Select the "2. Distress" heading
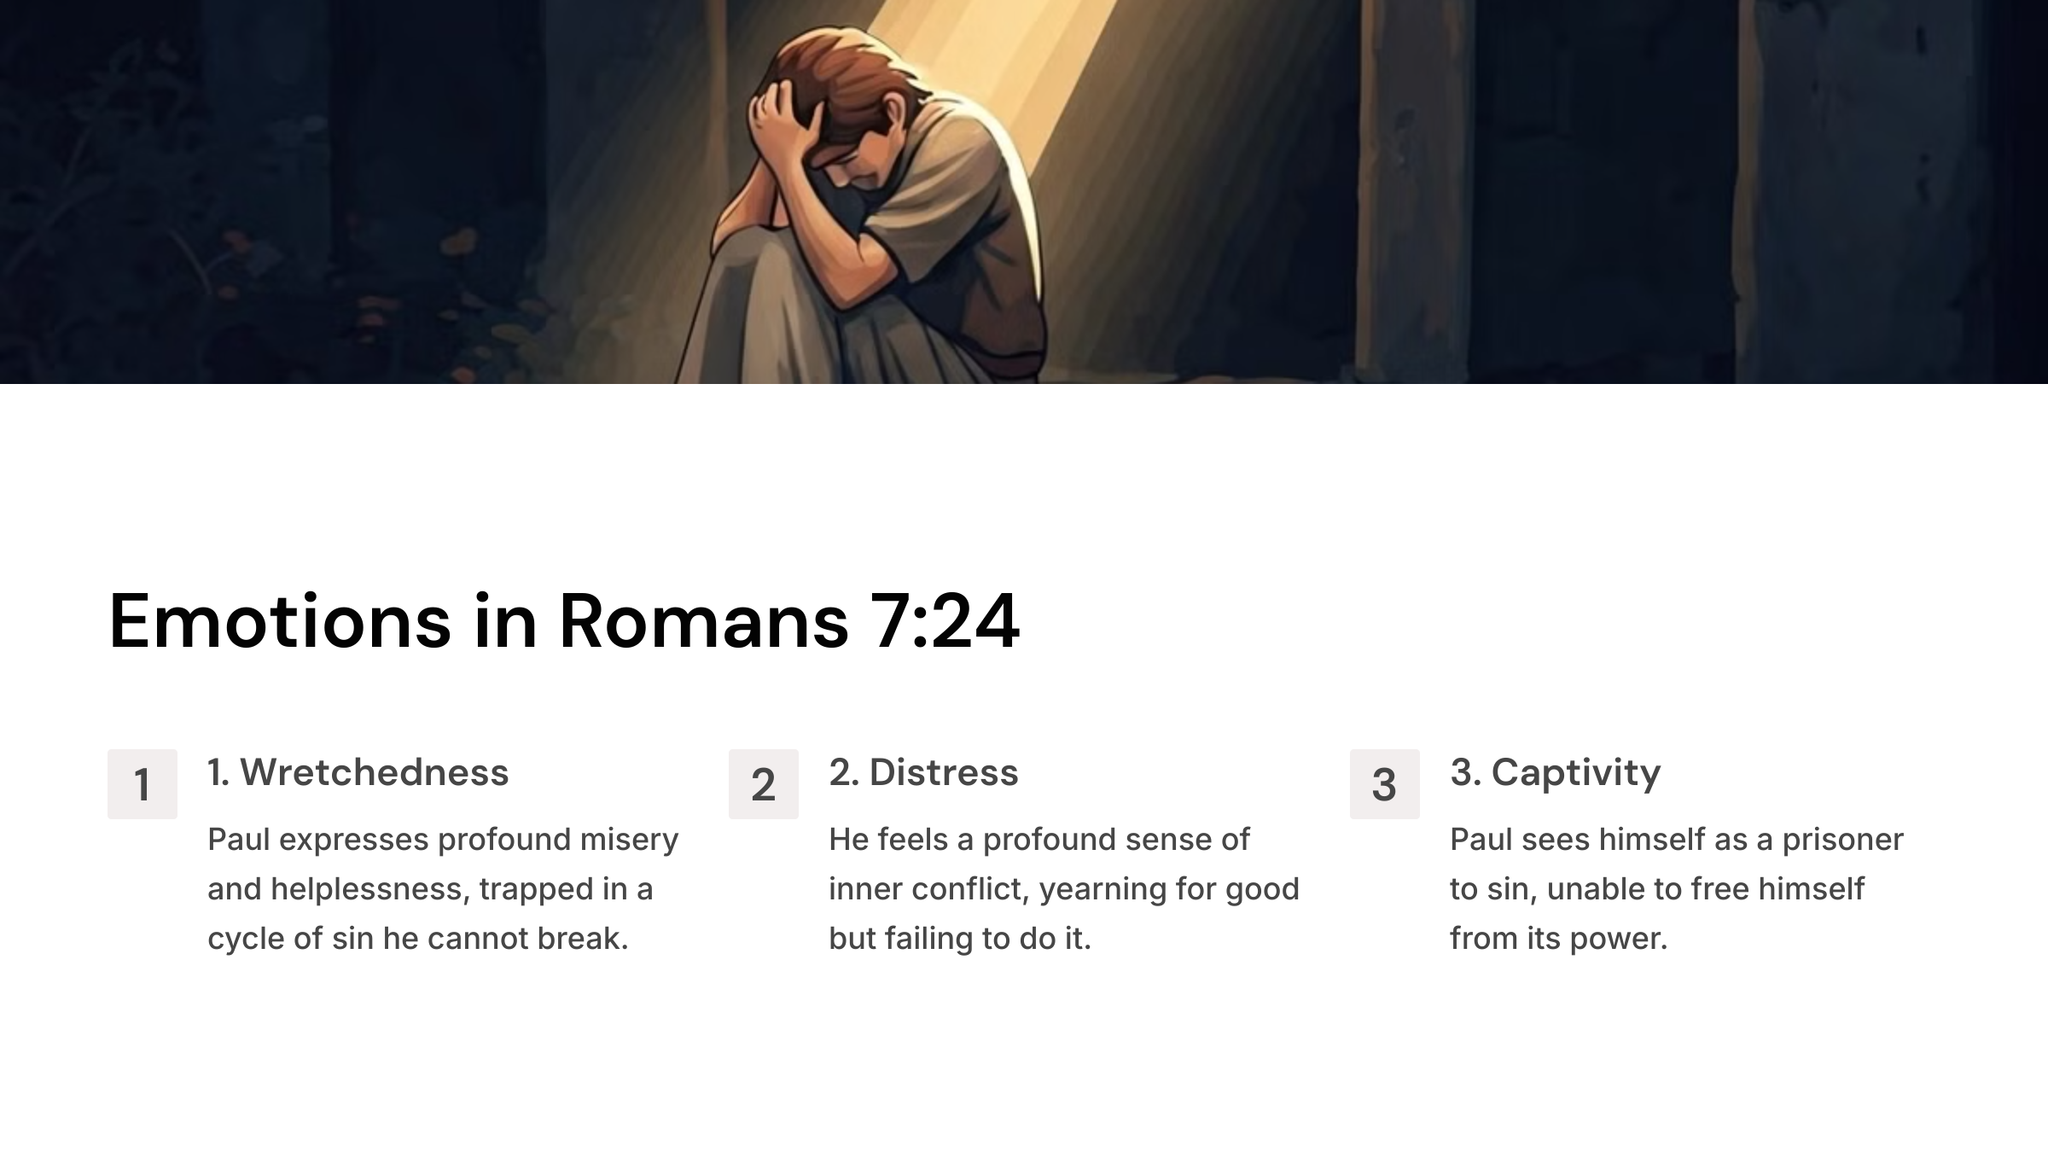 click(923, 772)
